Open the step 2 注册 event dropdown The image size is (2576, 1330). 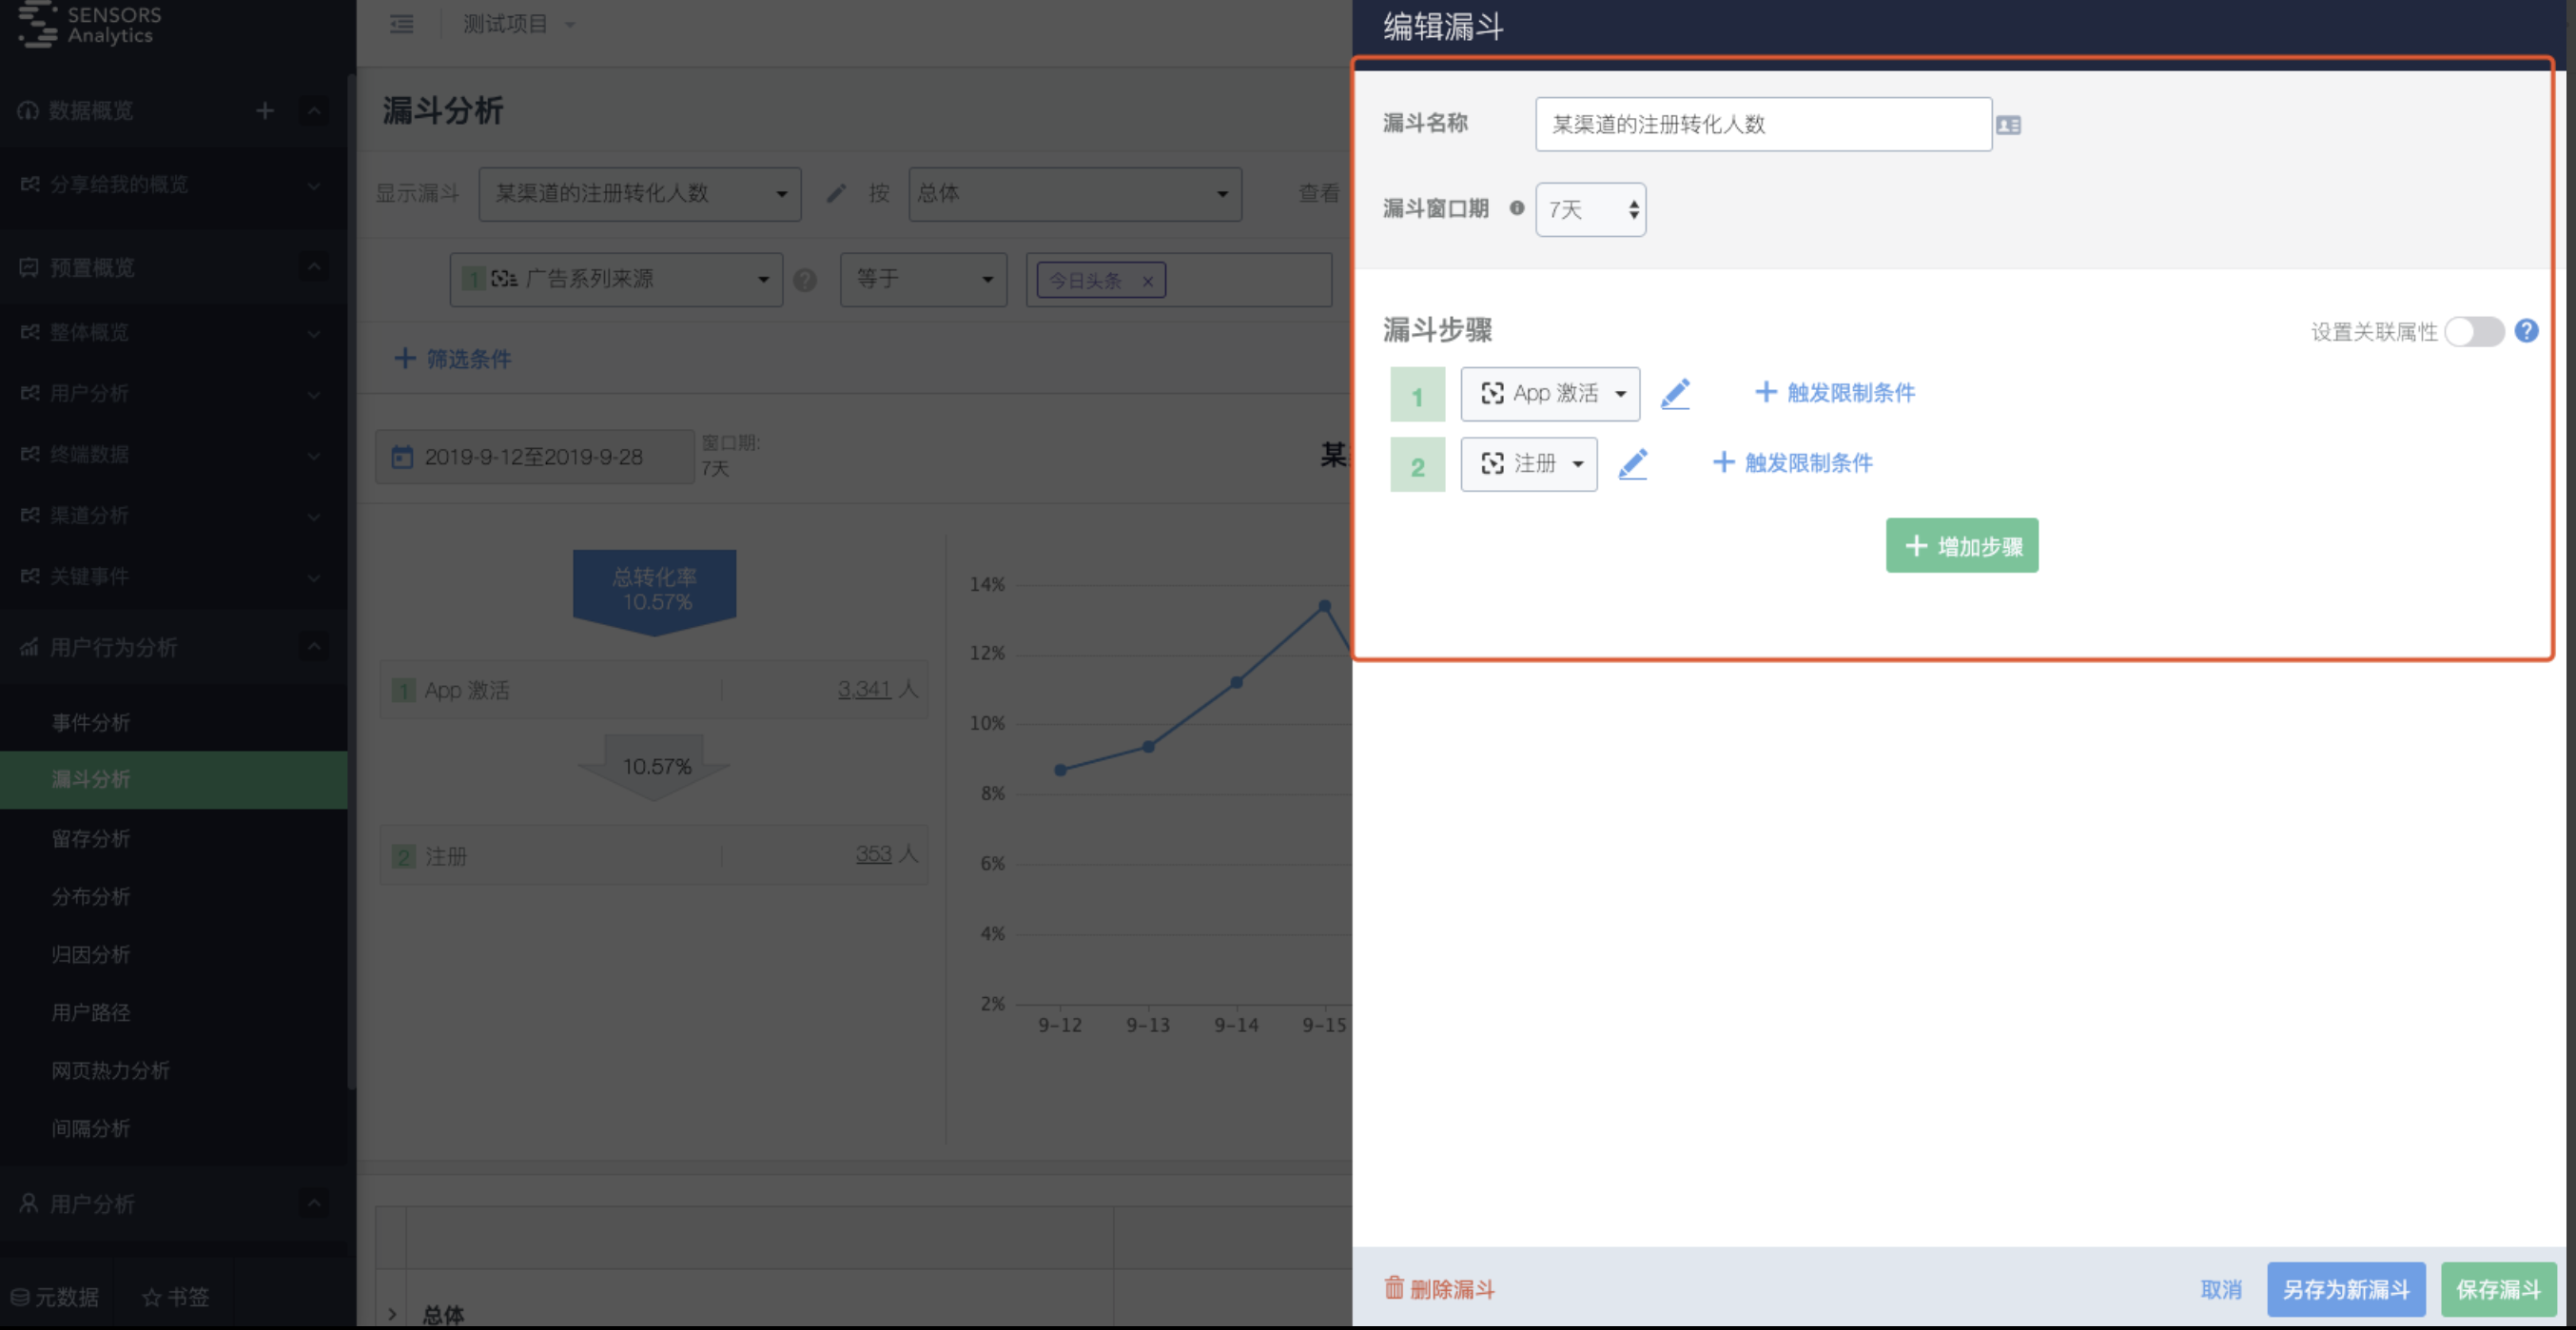pos(1528,464)
